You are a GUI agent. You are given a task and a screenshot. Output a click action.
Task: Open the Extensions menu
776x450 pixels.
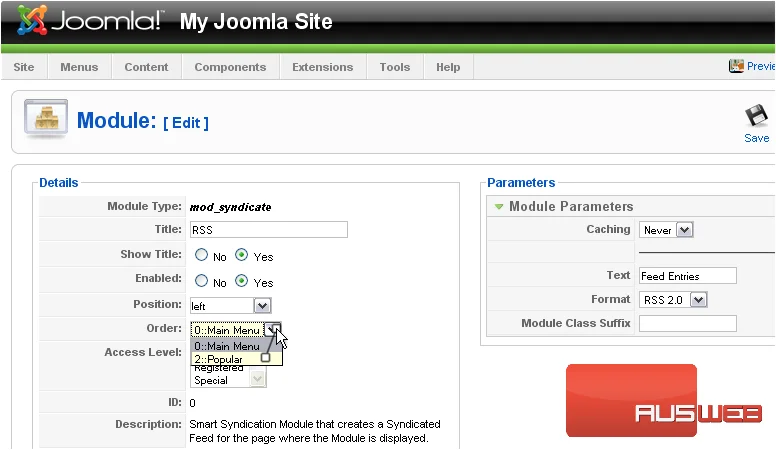click(x=323, y=67)
